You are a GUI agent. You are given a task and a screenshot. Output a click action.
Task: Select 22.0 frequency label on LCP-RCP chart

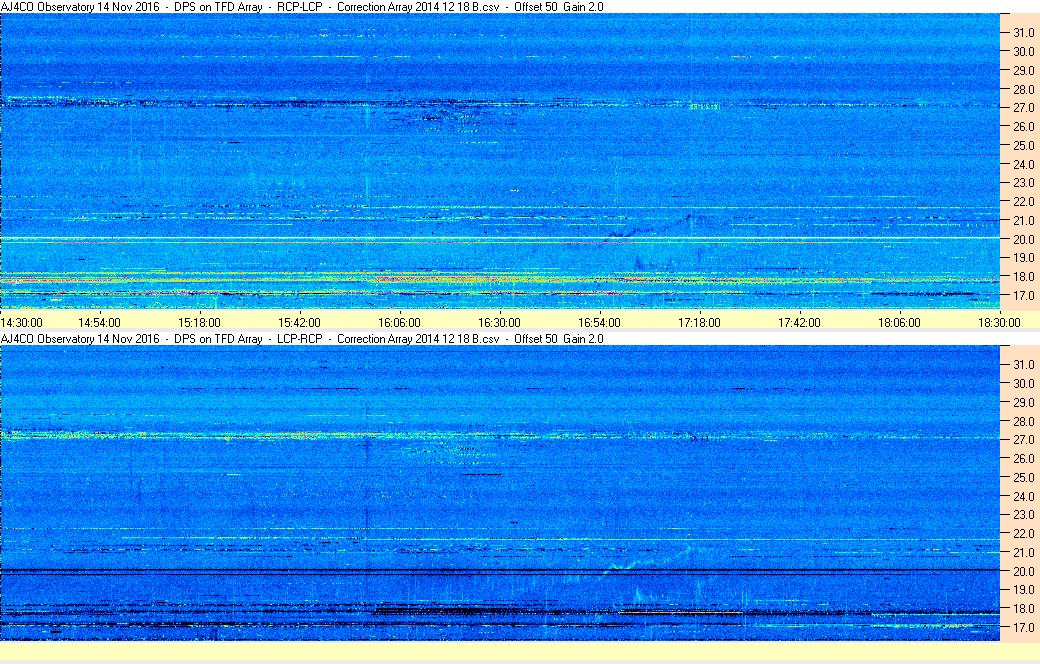point(1023,533)
